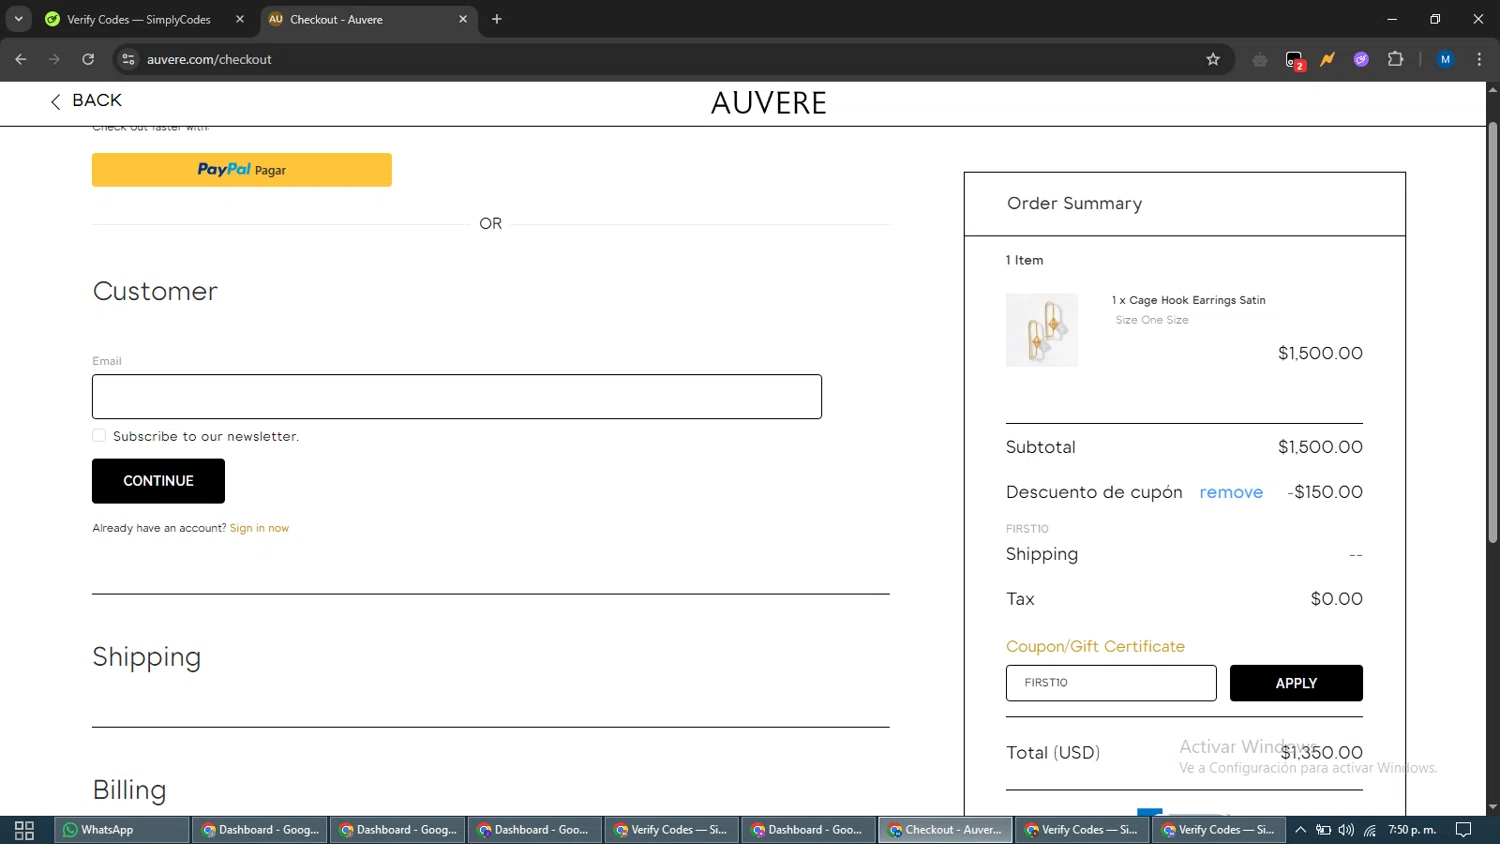
Task: Click the Wi-Fi network tray icon
Action: (x=1370, y=830)
